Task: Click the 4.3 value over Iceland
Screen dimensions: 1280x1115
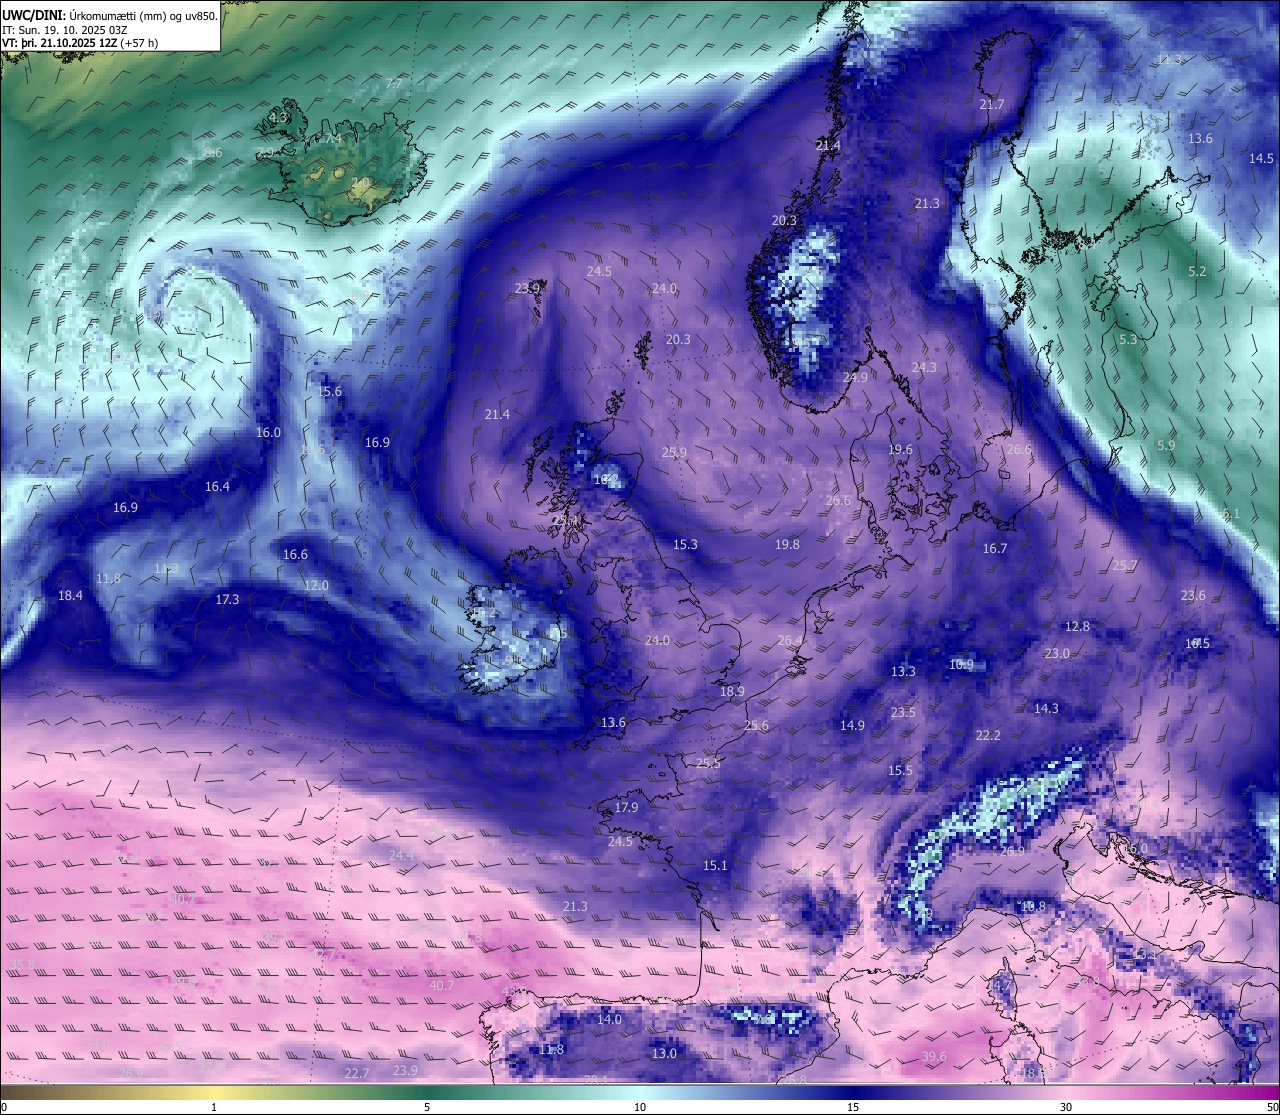Action: (x=278, y=117)
